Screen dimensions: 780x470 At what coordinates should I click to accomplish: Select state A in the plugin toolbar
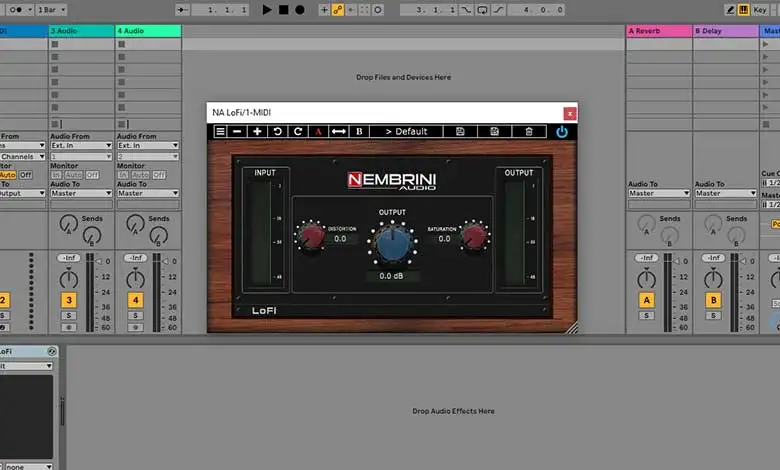318,131
